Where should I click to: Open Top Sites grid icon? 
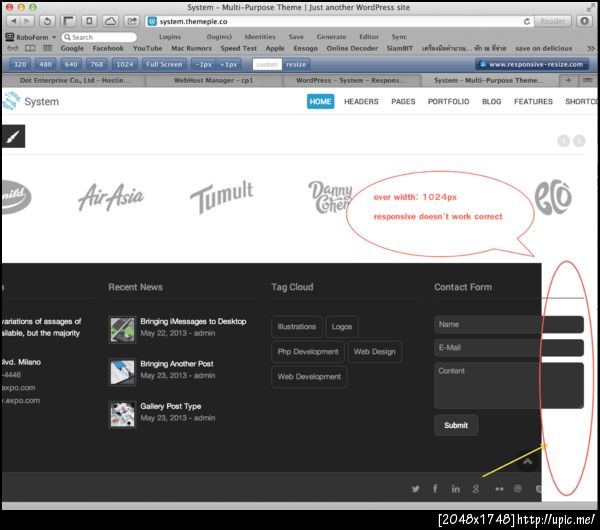coord(47,48)
